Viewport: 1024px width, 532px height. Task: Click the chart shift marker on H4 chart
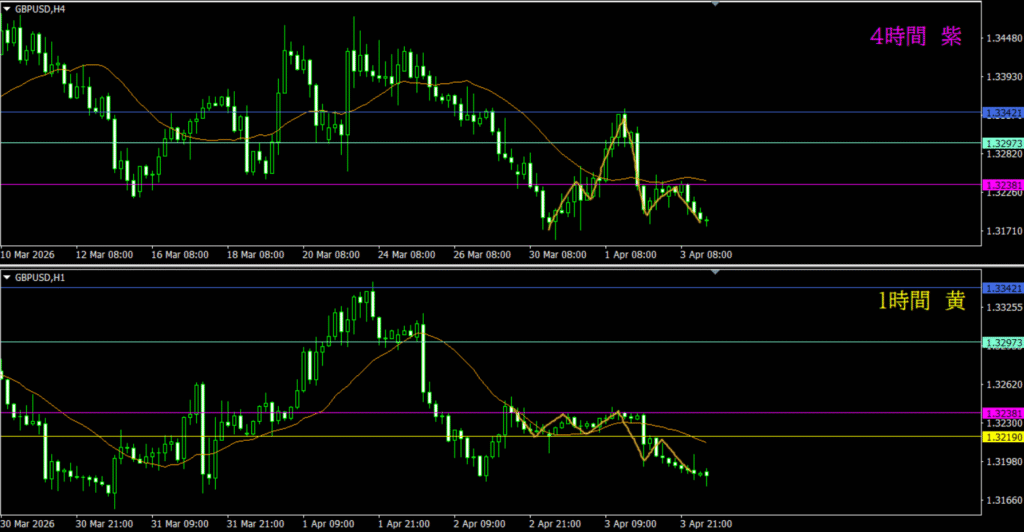pyautogui.click(x=715, y=4)
